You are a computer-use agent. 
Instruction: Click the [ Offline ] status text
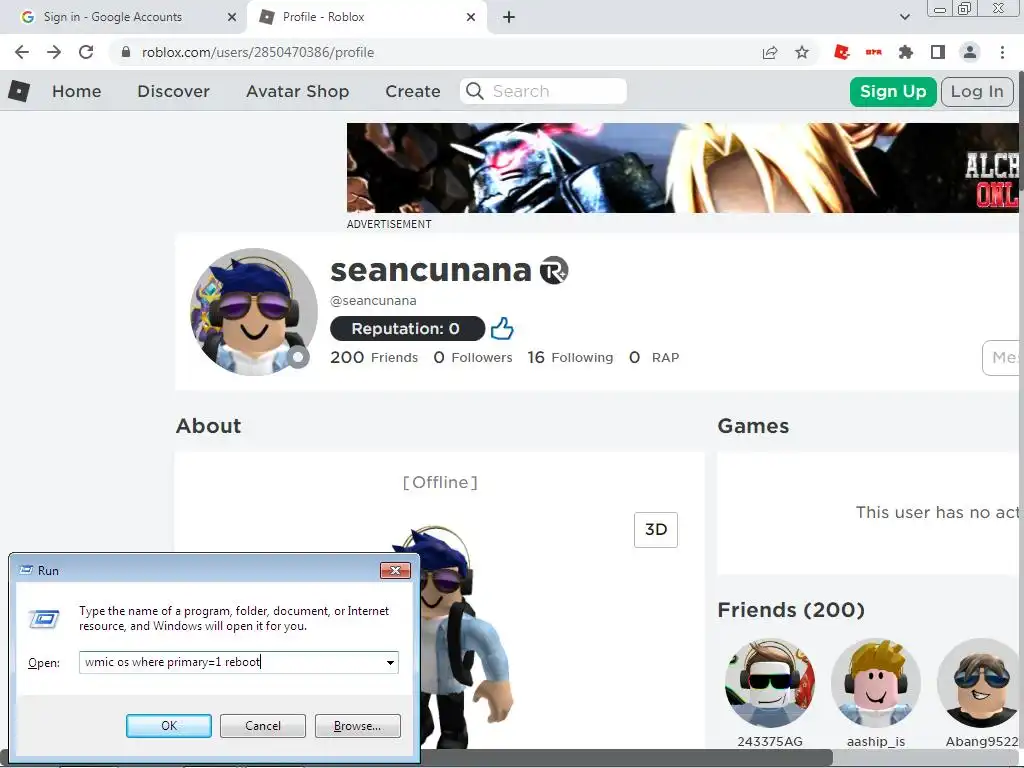pos(440,482)
